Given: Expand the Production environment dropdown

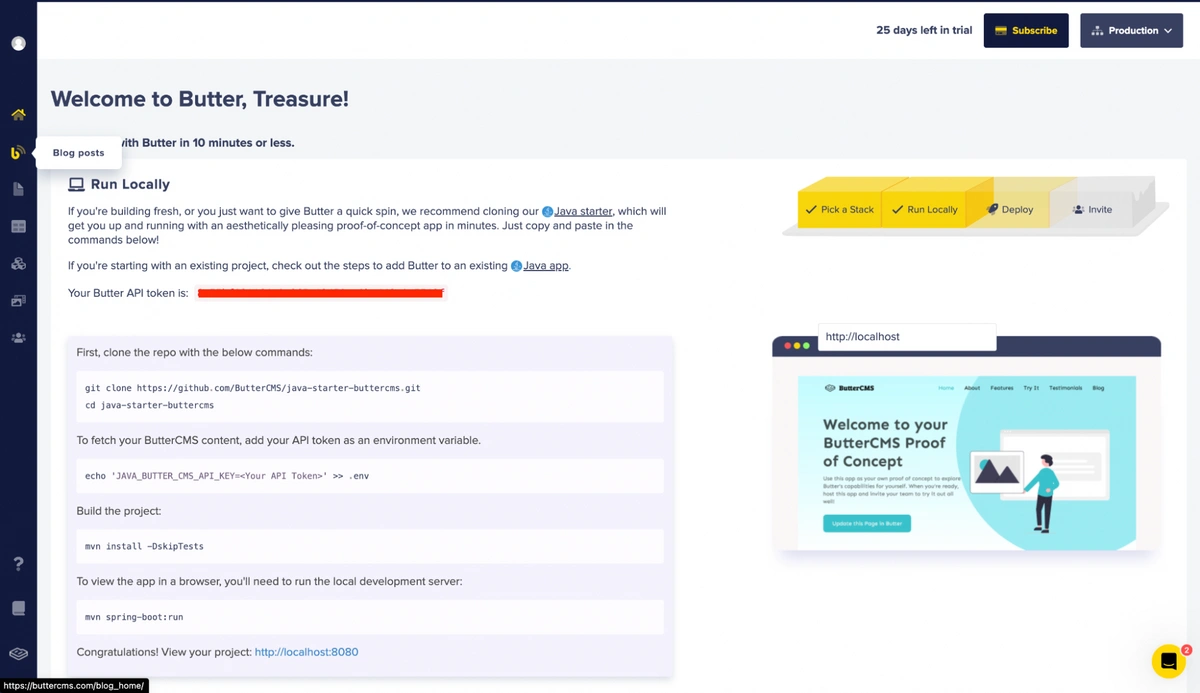Looking at the screenshot, I should [1131, 30].
